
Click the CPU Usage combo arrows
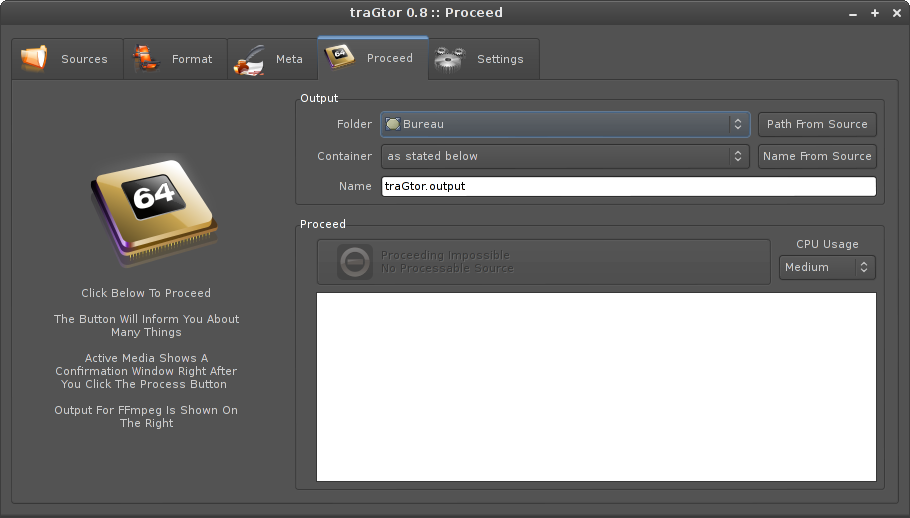[864, 267]
